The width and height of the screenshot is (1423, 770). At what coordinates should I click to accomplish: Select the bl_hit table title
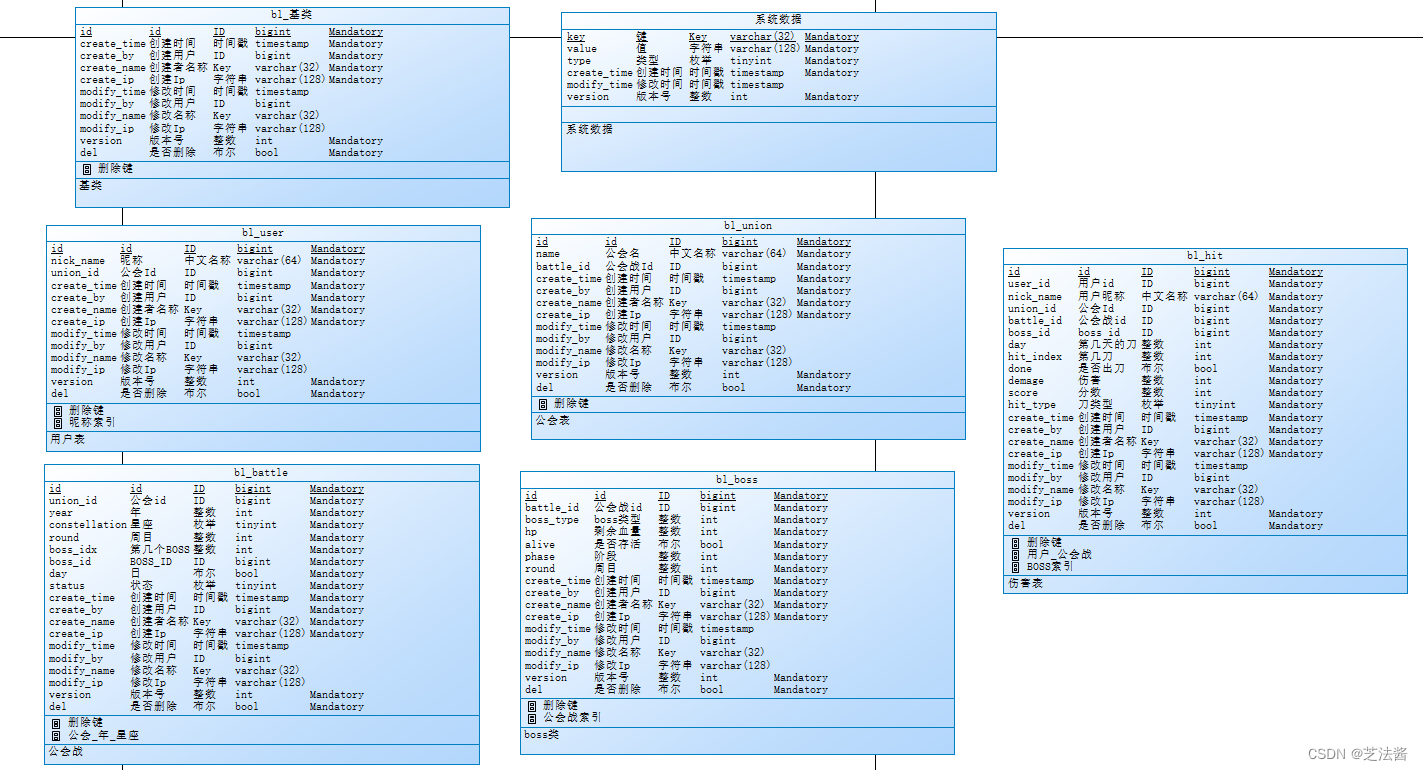(1205, 255)
